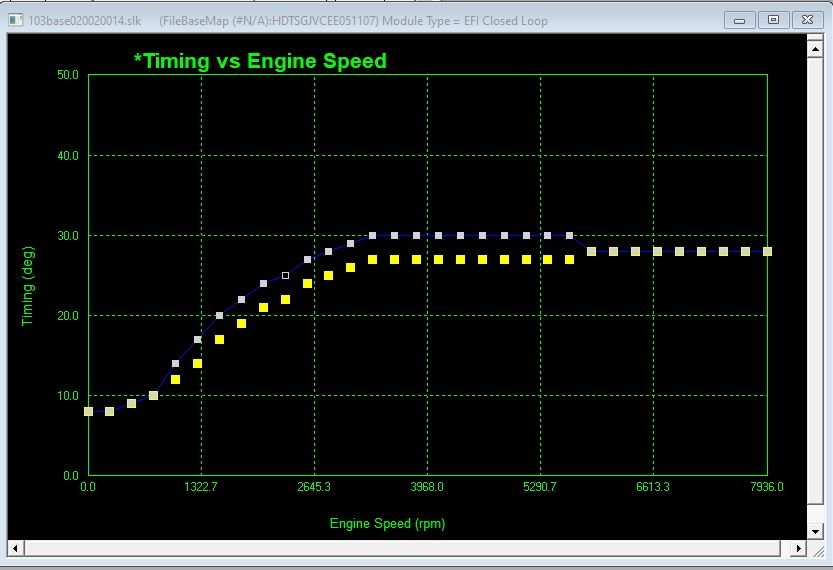Image resolution: width=833 pixels, height=570 pixels.
Task: Click the 3968.0 tick label on the x-axis
Action: 427,487
